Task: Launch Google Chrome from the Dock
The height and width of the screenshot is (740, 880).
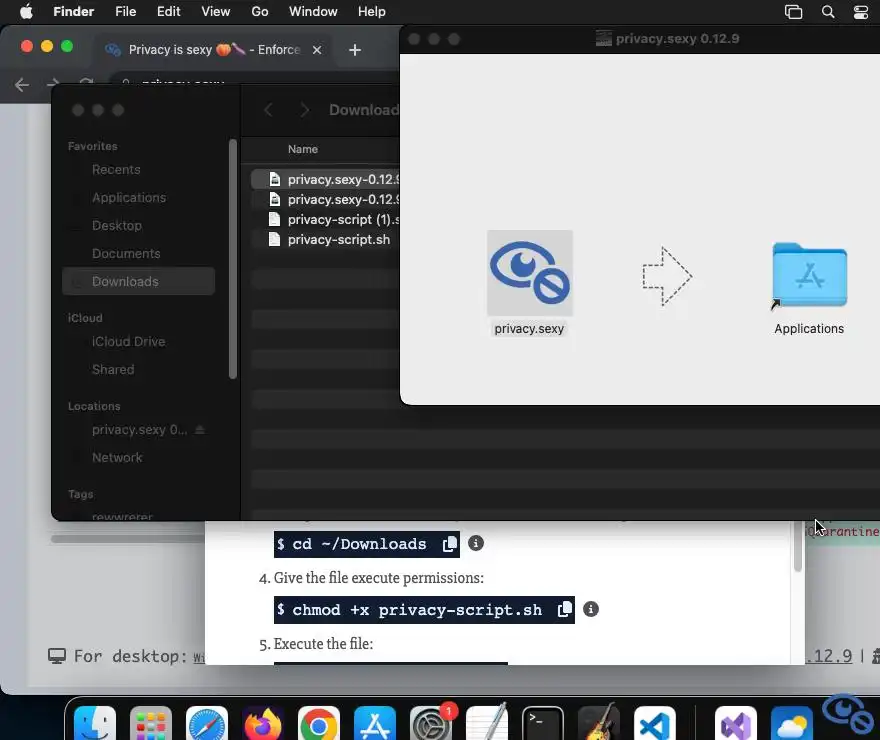Action: tap(319, 724)
